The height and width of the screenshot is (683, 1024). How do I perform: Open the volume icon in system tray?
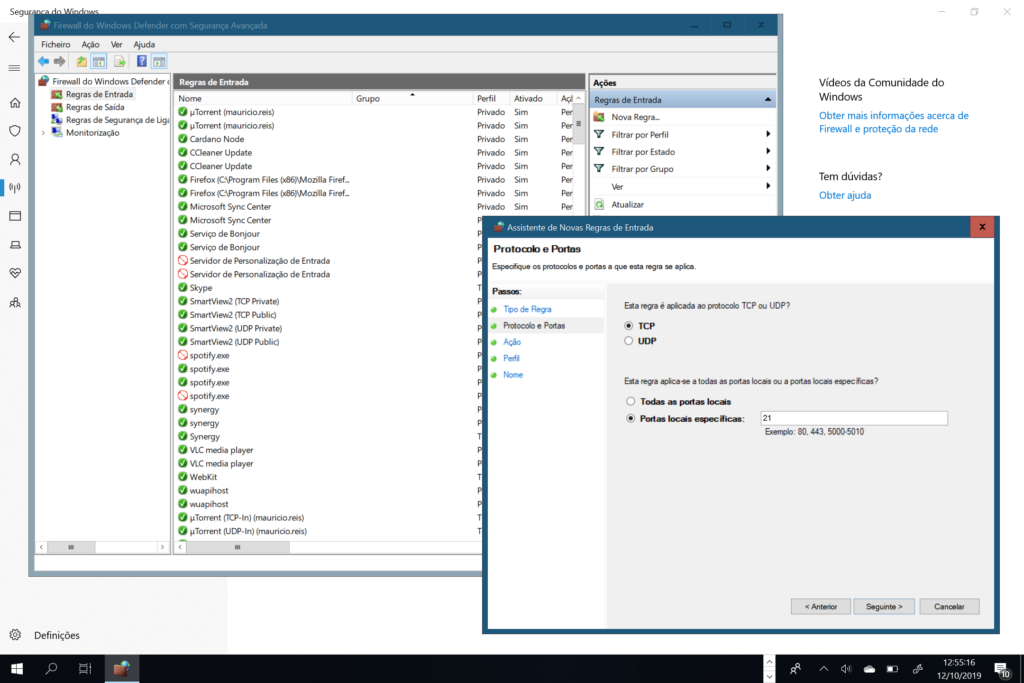tap(846, 669)
